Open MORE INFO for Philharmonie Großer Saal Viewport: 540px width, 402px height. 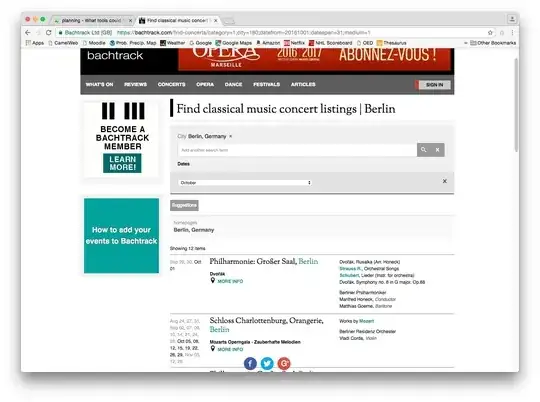230,281
